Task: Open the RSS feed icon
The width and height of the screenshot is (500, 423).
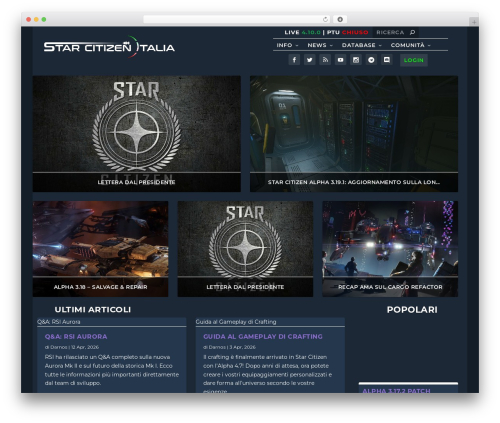Action: tap(325, 60)
